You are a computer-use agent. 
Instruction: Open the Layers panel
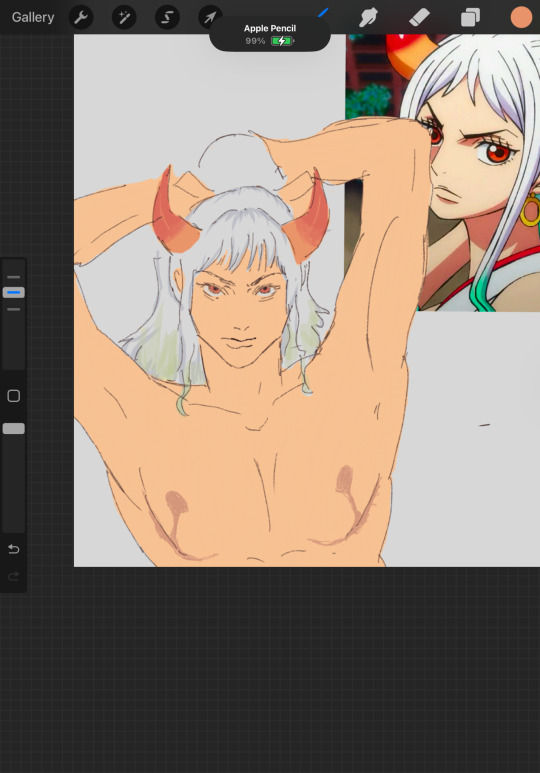470,18
